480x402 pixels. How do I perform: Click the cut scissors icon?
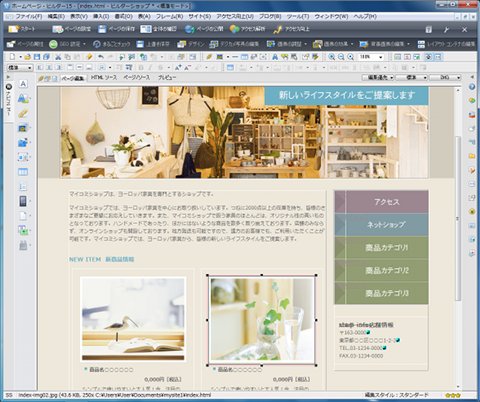[x=58, y=57]
